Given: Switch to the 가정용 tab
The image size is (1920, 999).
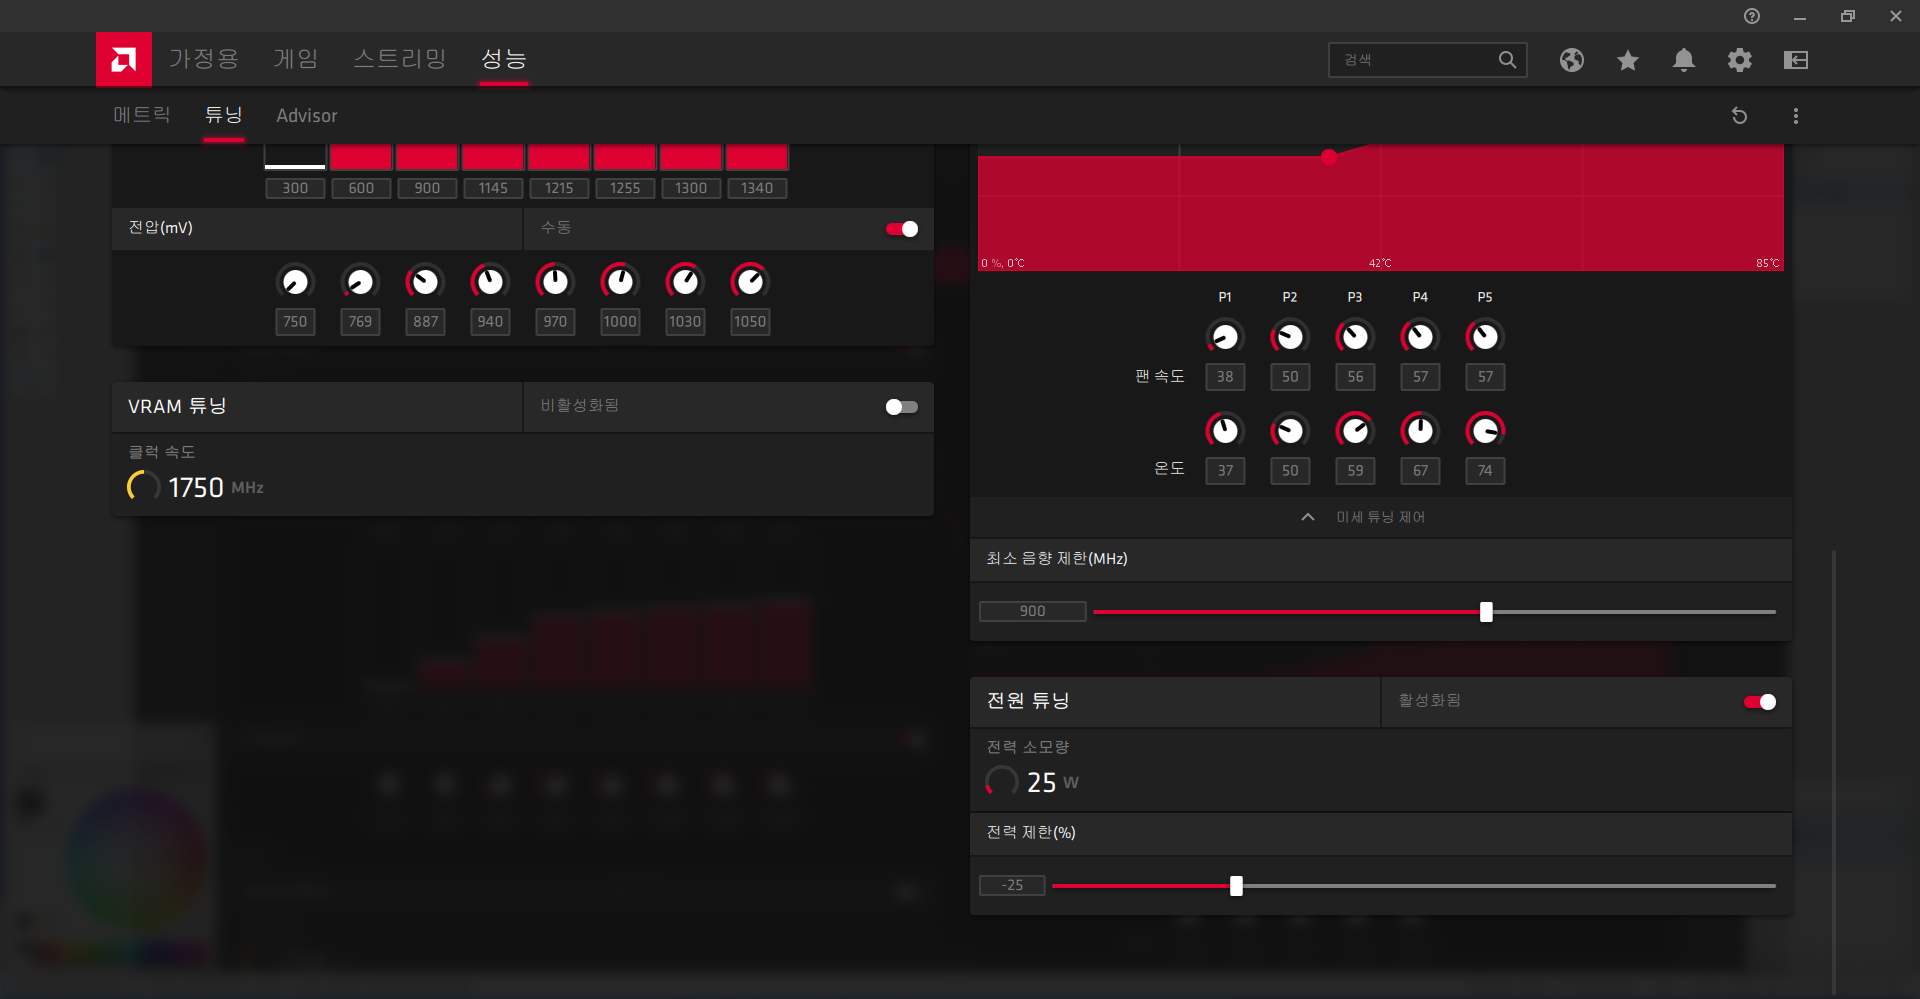Looking at the screenshot, I should coord(204,59).
